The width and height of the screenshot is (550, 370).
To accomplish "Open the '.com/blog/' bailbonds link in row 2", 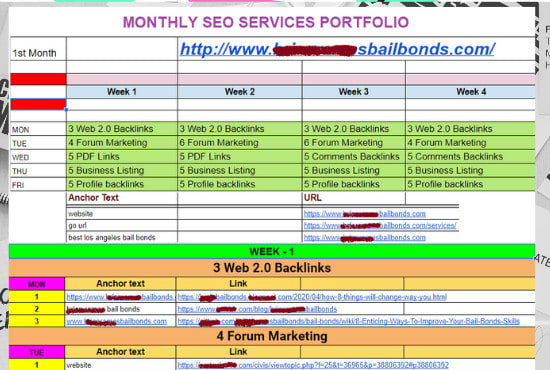I will [257, 309].
